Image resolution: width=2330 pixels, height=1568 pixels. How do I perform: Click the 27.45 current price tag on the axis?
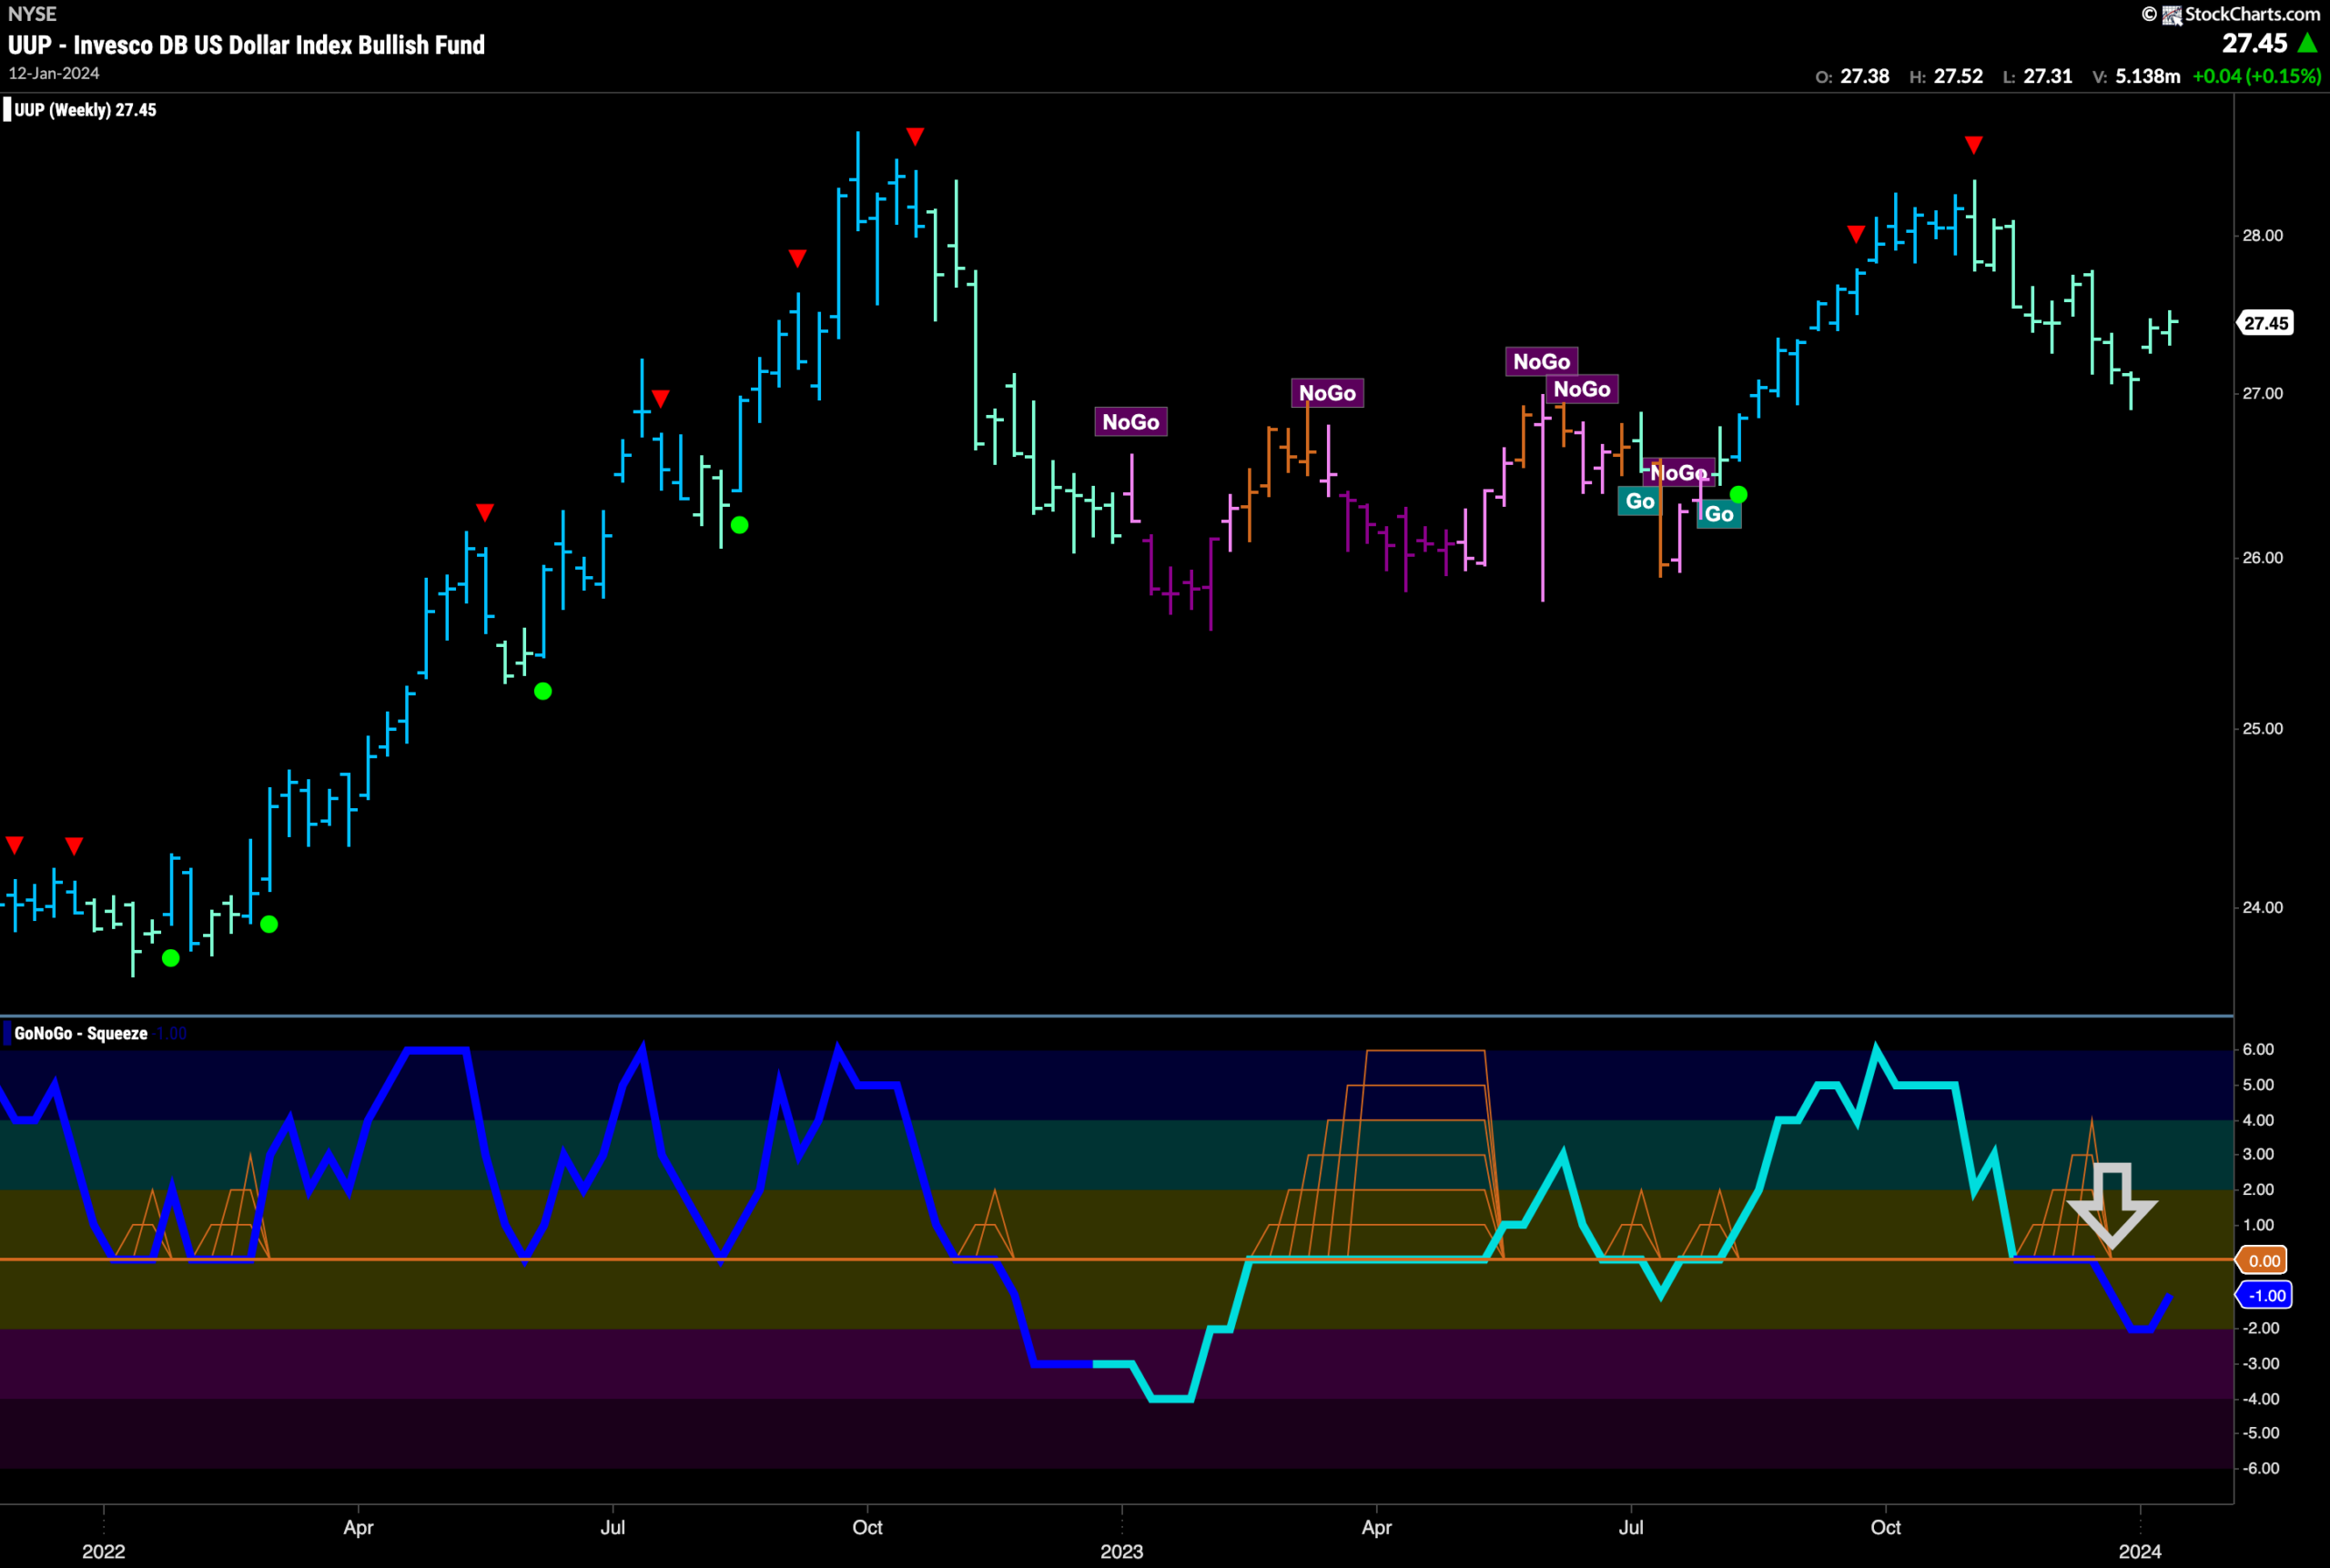[x=2265, y=323]
